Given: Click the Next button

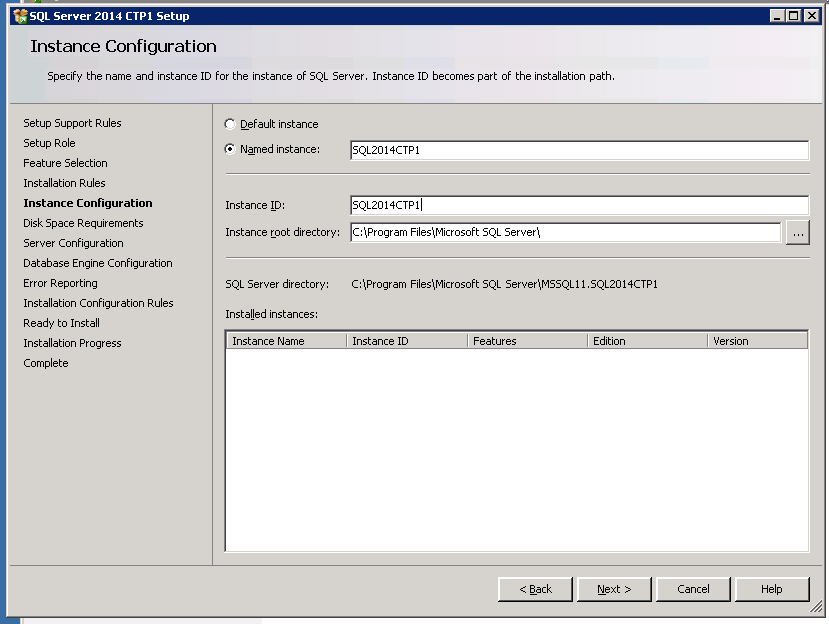Looking at the screenshot, I should tap(614, 589).
